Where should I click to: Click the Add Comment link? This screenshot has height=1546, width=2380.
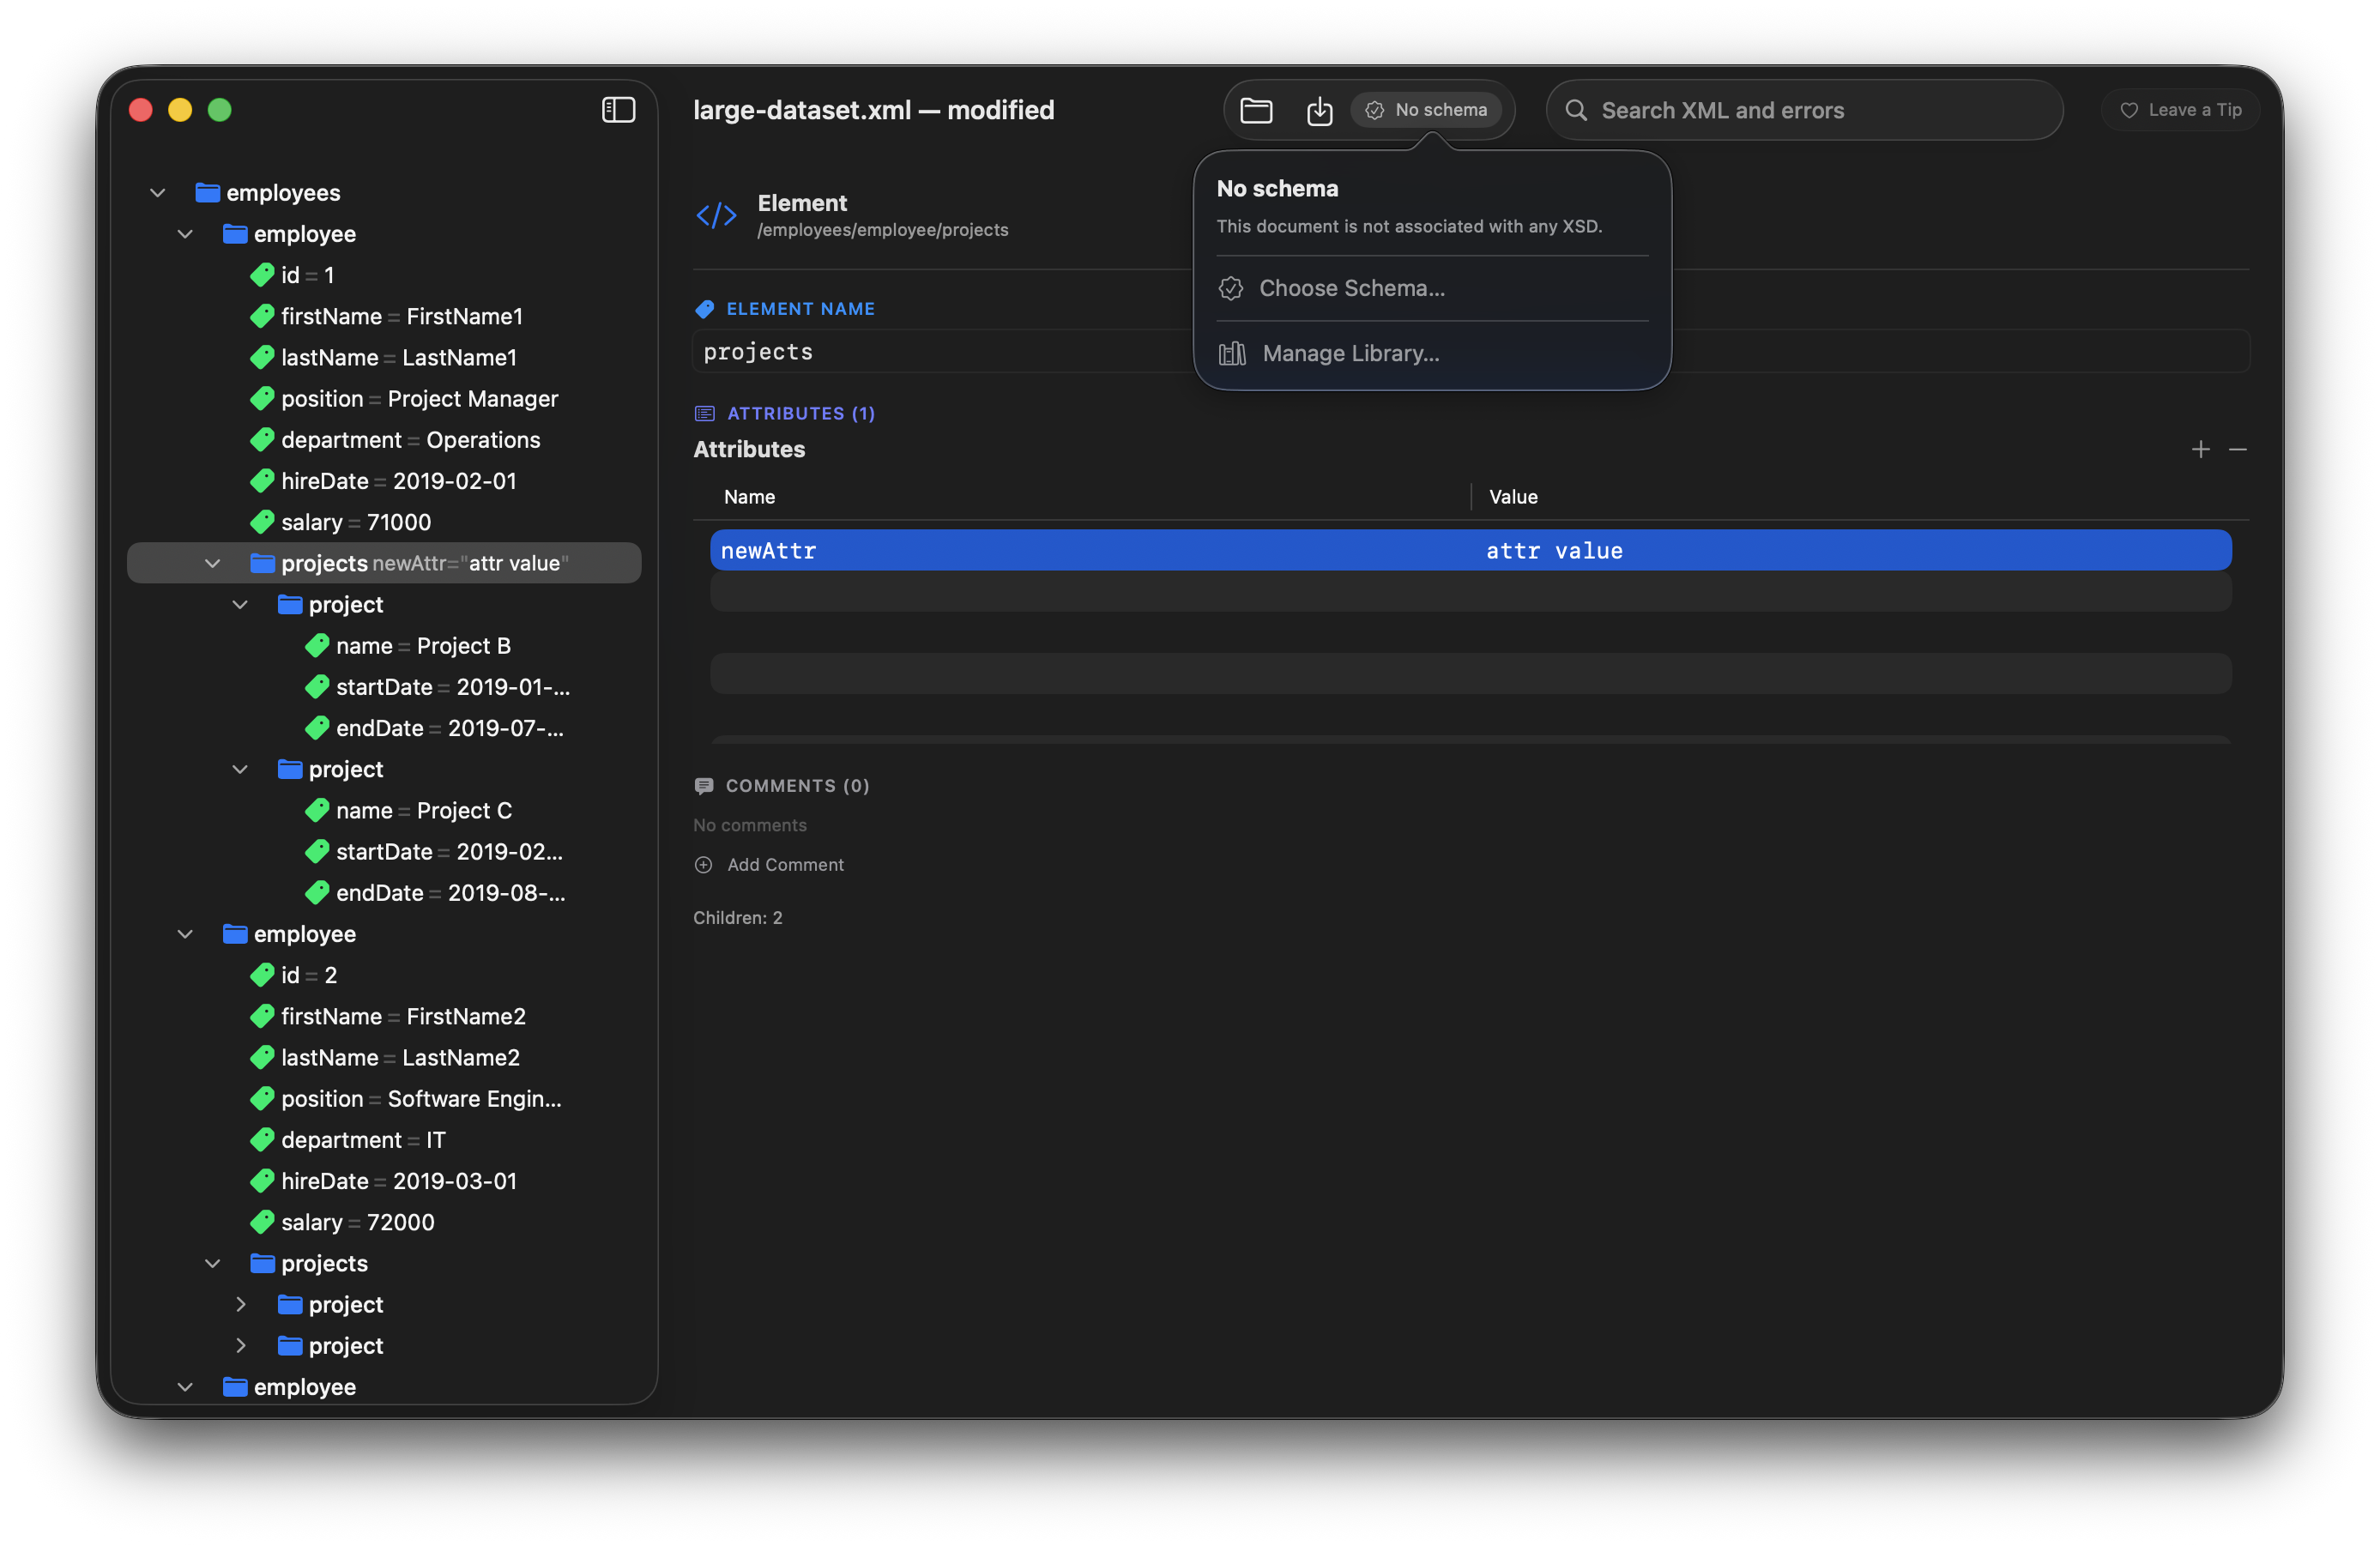785,865
